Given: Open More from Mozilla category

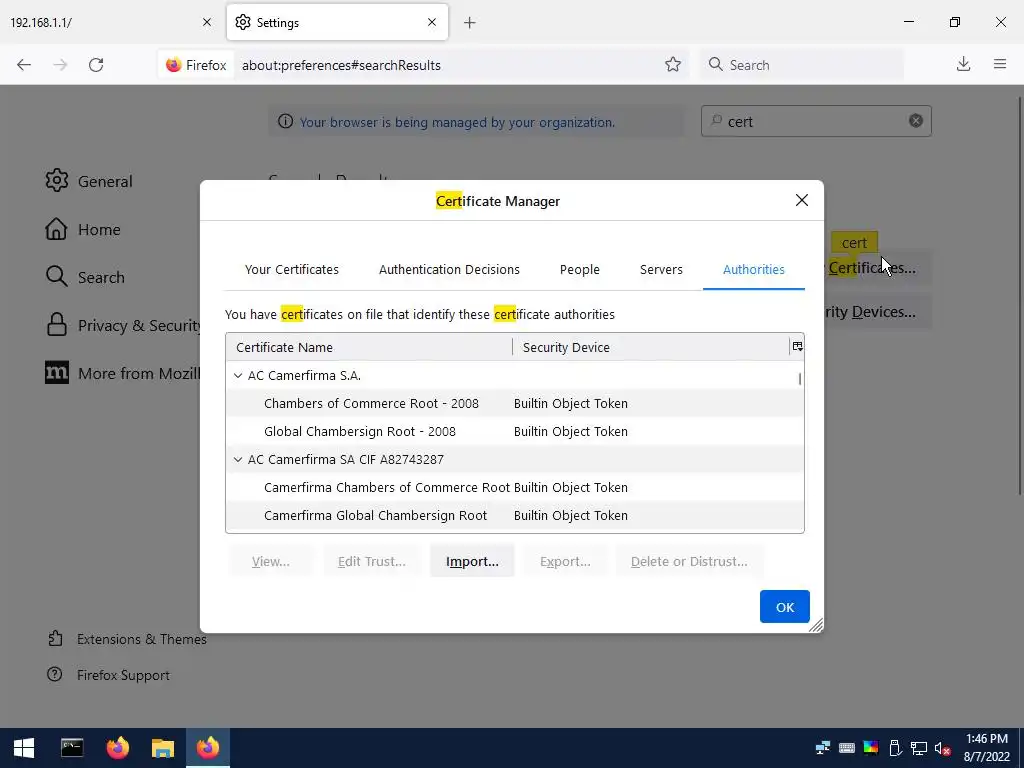Looking at the screenshot, I should [123, 373].
